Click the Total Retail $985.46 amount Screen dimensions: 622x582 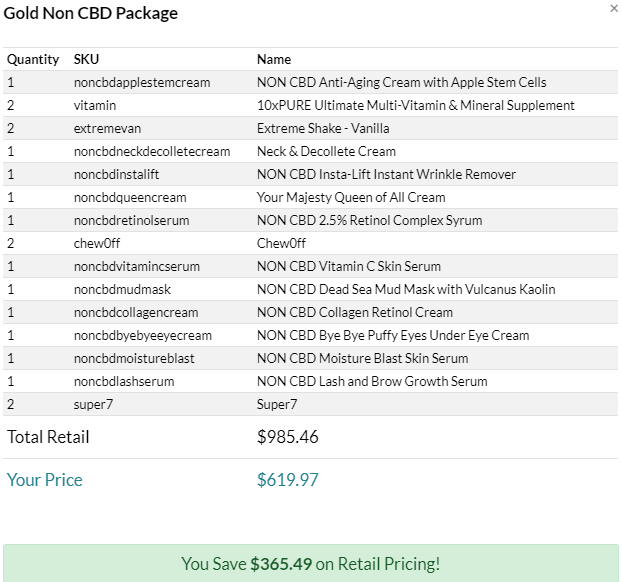tap(288, 437)
